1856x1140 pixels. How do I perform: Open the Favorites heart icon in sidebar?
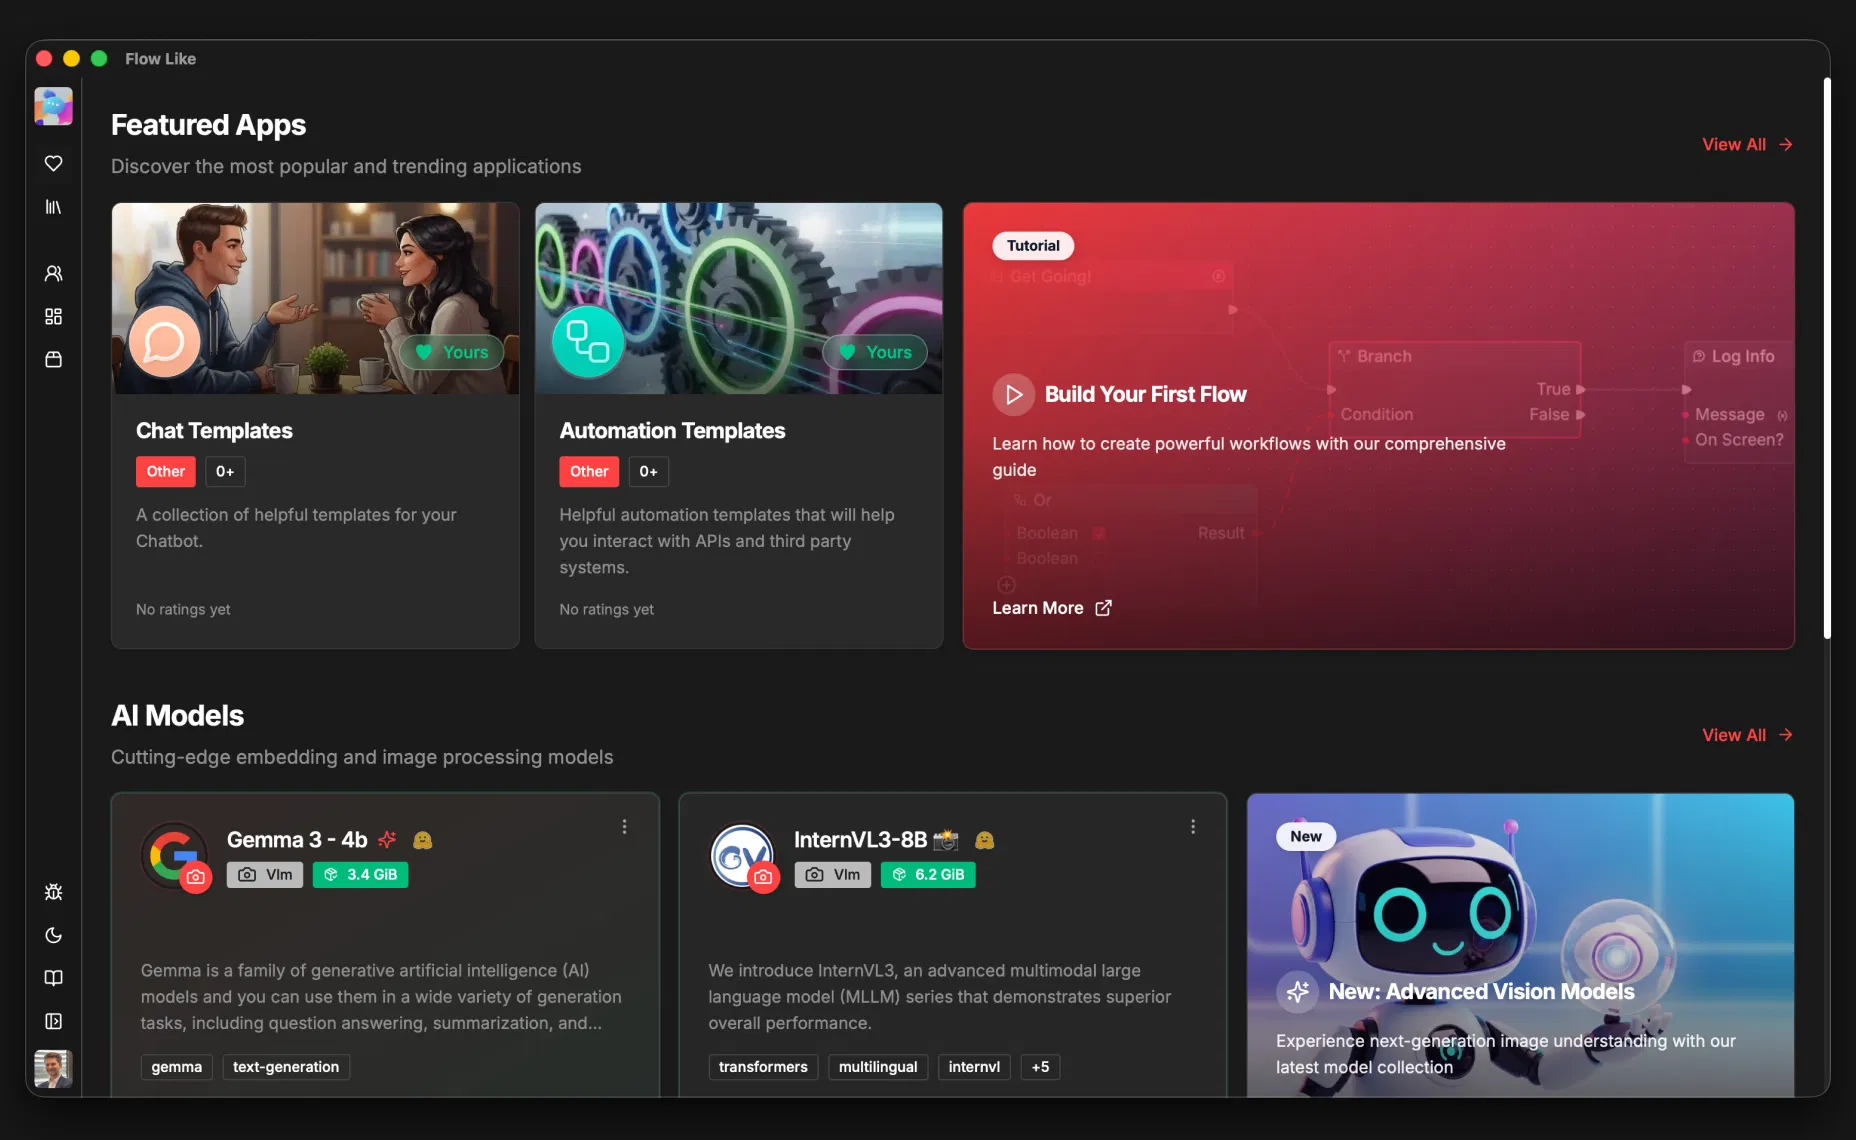[x=53, y=163]
